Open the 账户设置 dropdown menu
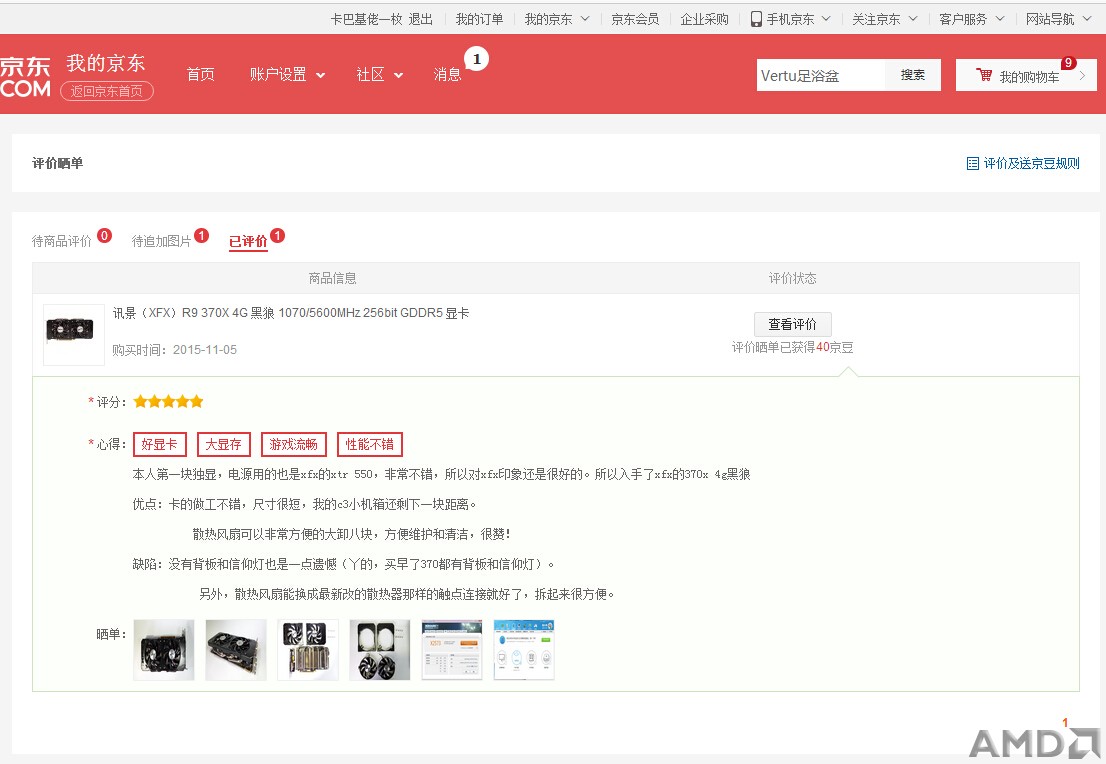The width and height of the screenshot is (1106, 764). 287,75
